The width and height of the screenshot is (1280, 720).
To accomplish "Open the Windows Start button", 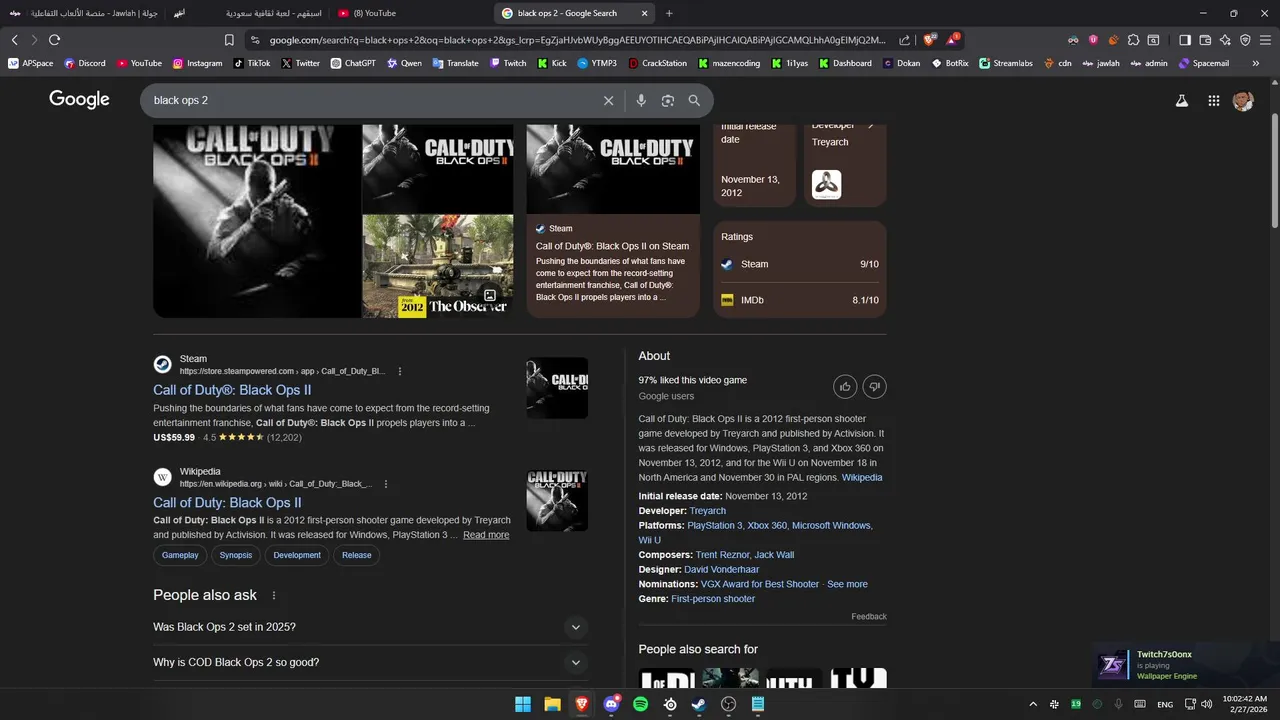I will [523, 704].
